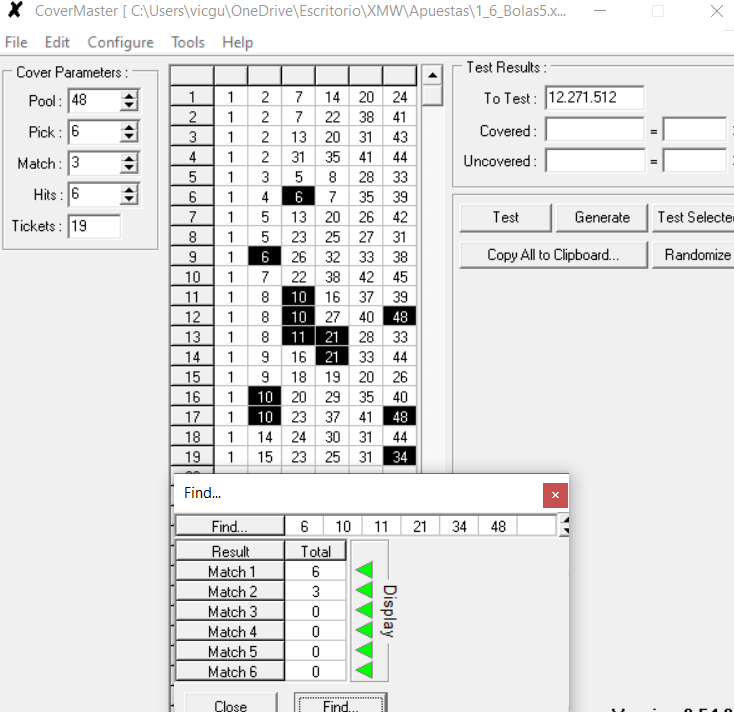Click the Match input field
Viewport: 734px width, 712px height.
tap(94, 163)
